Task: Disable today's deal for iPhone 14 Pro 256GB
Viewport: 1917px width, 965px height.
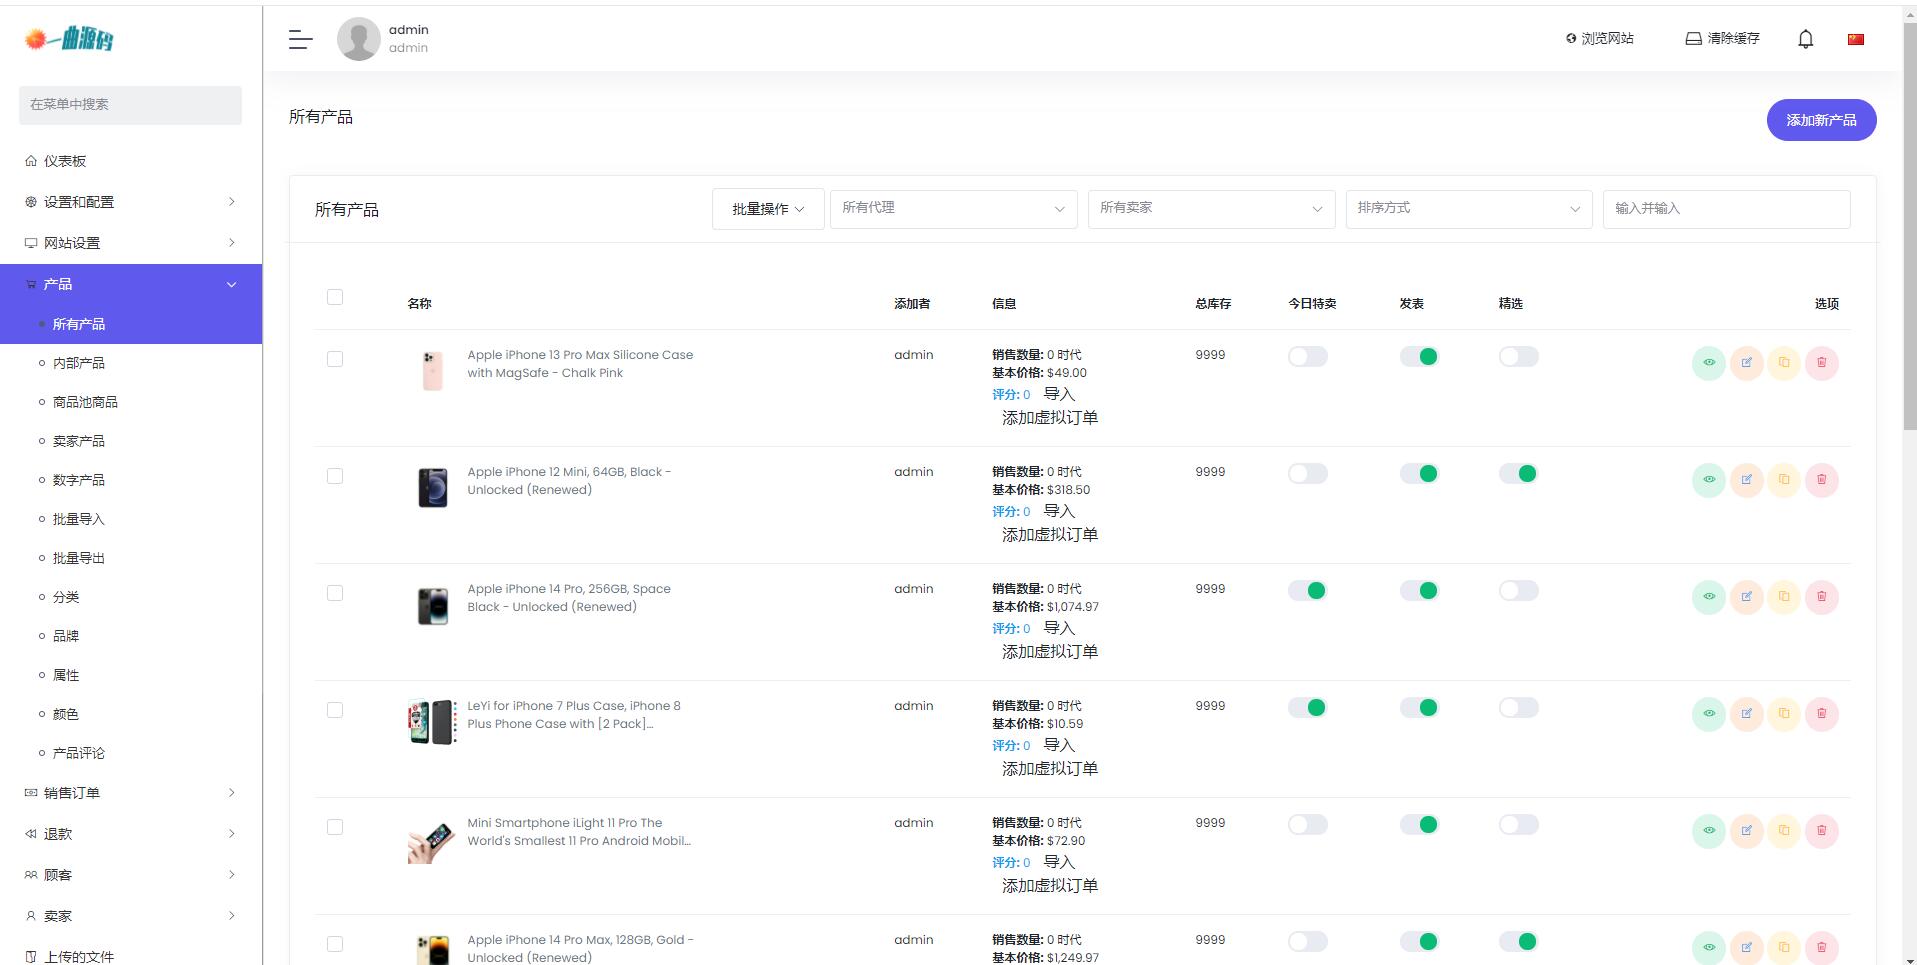Action: pyautogui.click(x=1308, y=591)
